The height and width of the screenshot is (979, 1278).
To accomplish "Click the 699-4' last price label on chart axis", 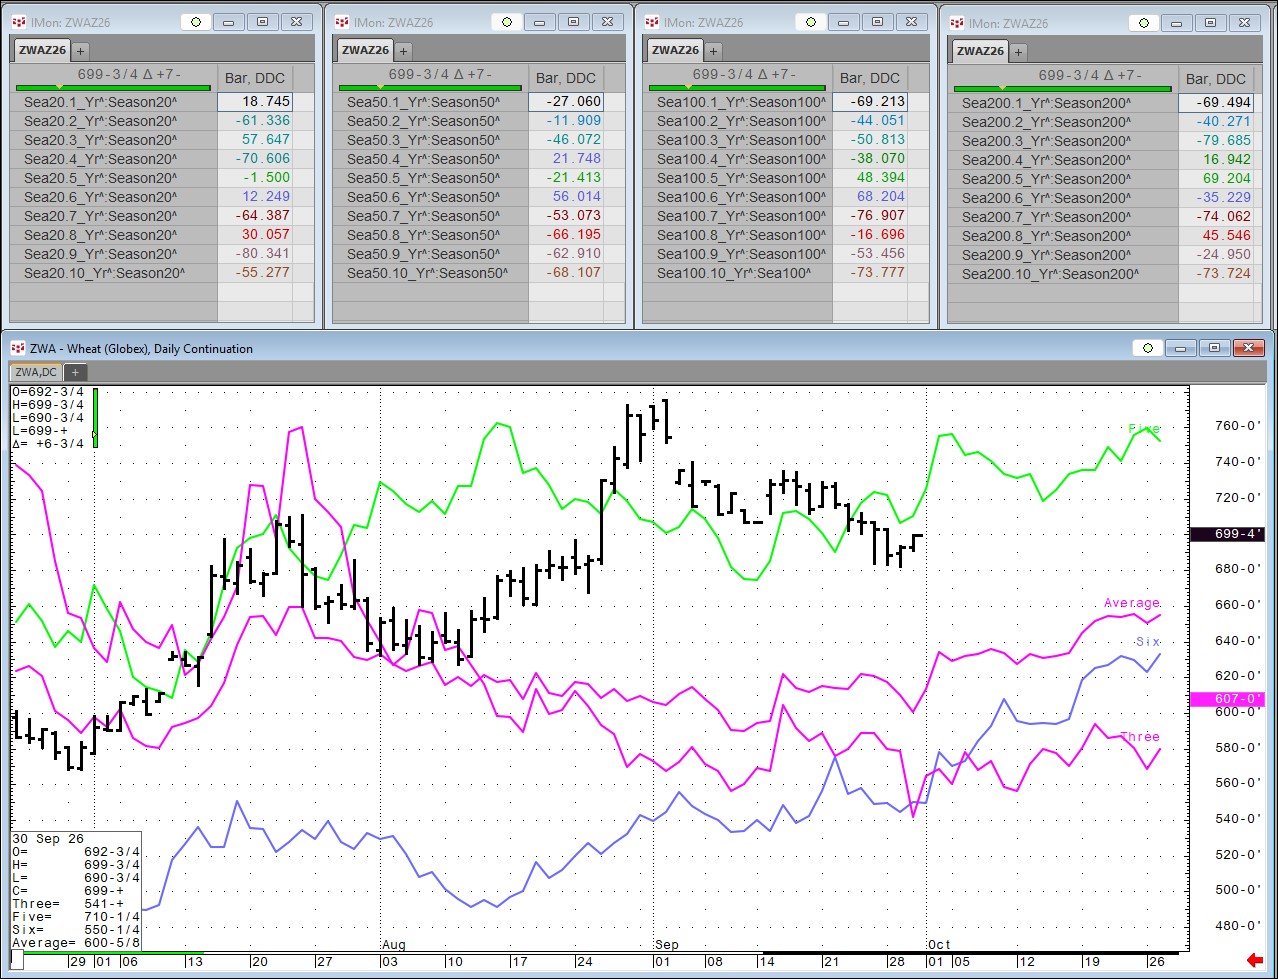I will pyautogui.click(x=1227, y=534).
